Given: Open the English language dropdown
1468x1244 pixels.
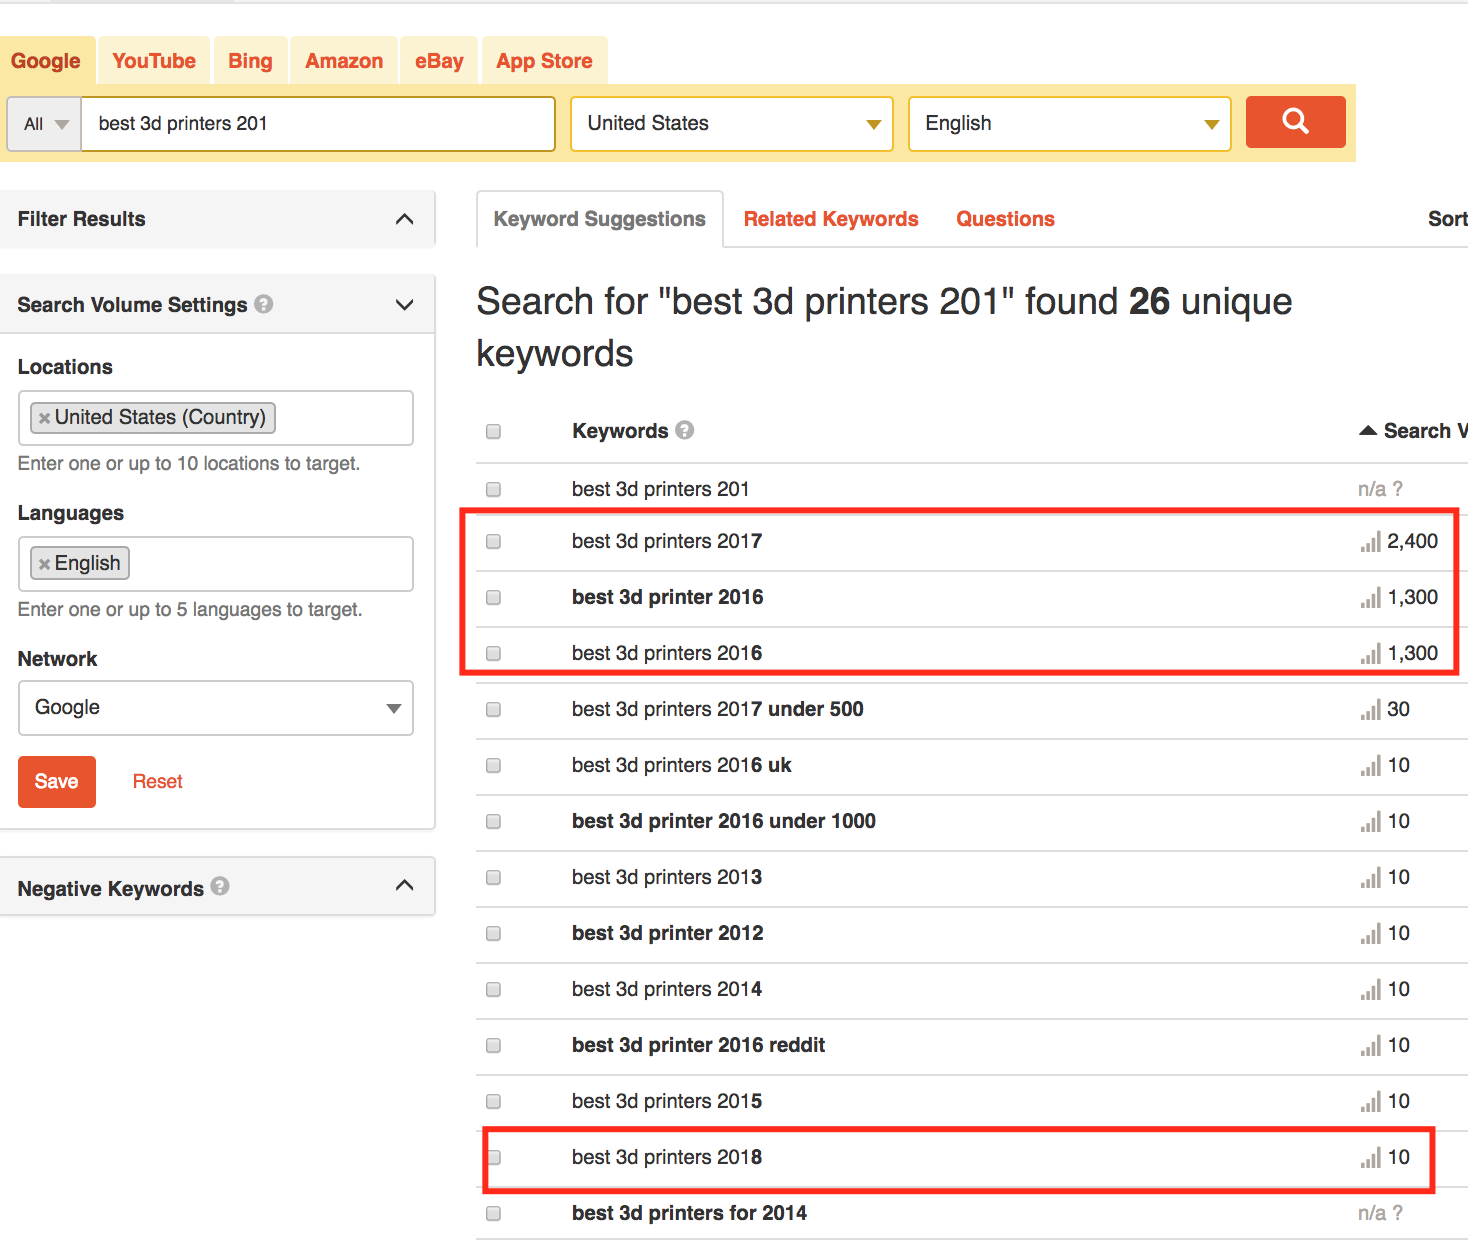Looking at the screenshot, I should (x=1069, y=124).
